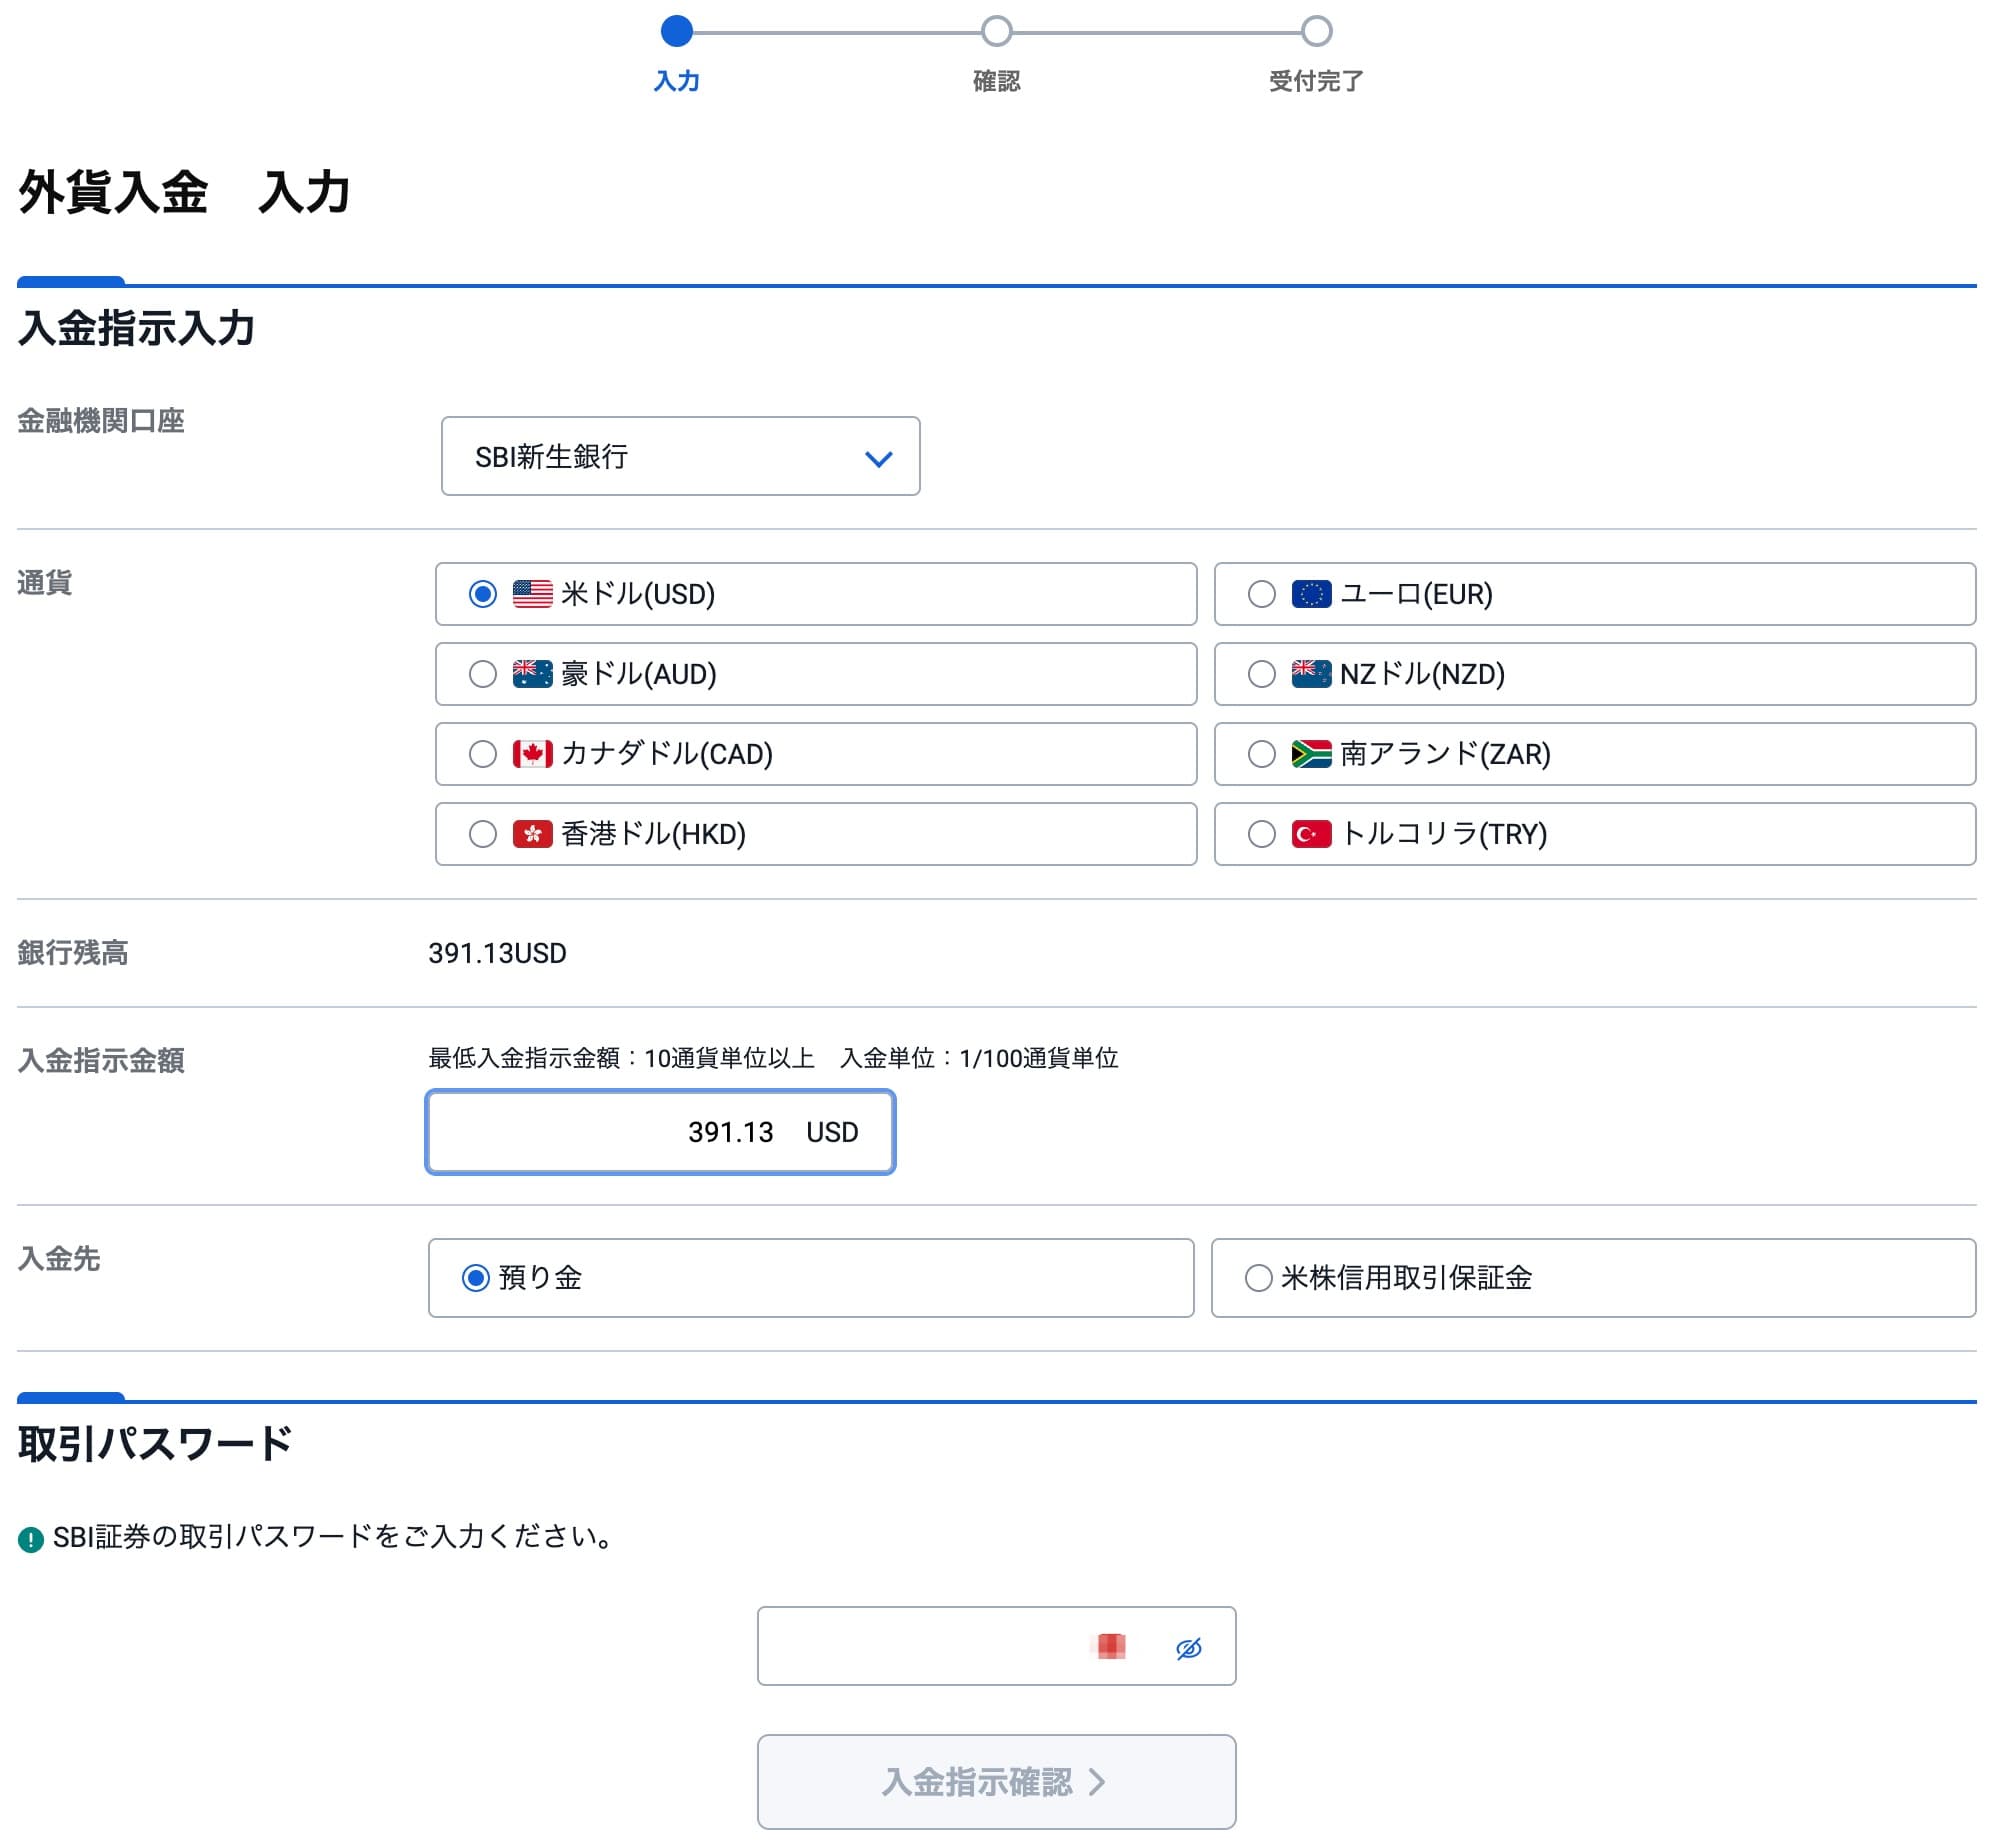
Task: Click the EU flag icon beside ユーロ(EUR)
Action: coord(1311,593)
